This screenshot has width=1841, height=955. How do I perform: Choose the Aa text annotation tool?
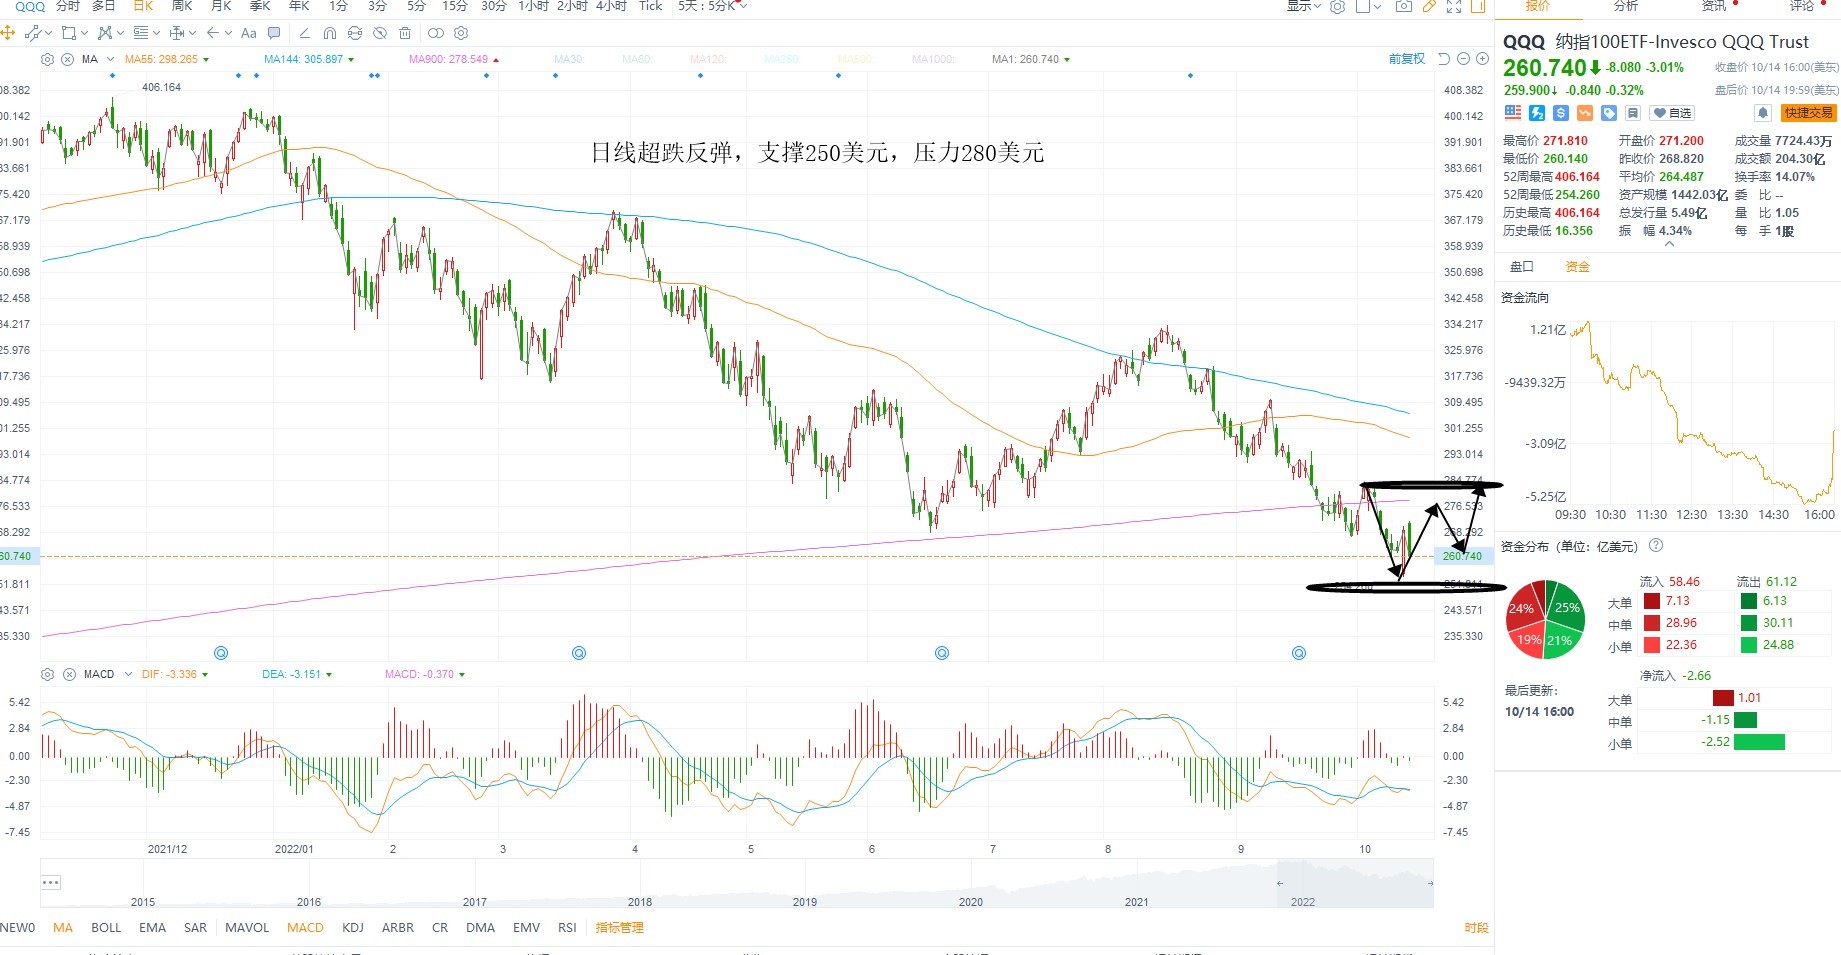249,33
